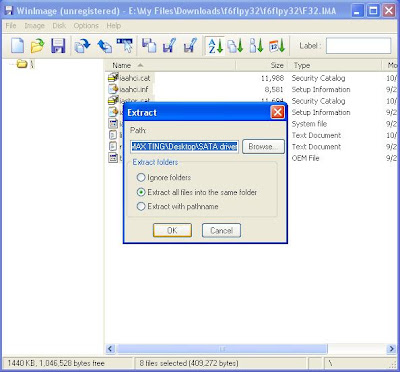Click the Write disk toolbar icon
The height and width of the screenshot is (372, 400).
104,45
